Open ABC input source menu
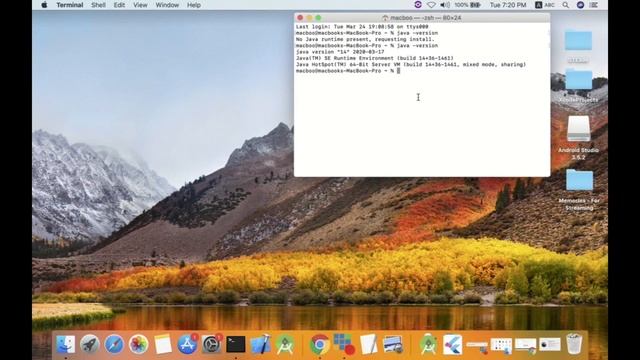640x360 pixels. pyautogui.click(x=545, y=5)
